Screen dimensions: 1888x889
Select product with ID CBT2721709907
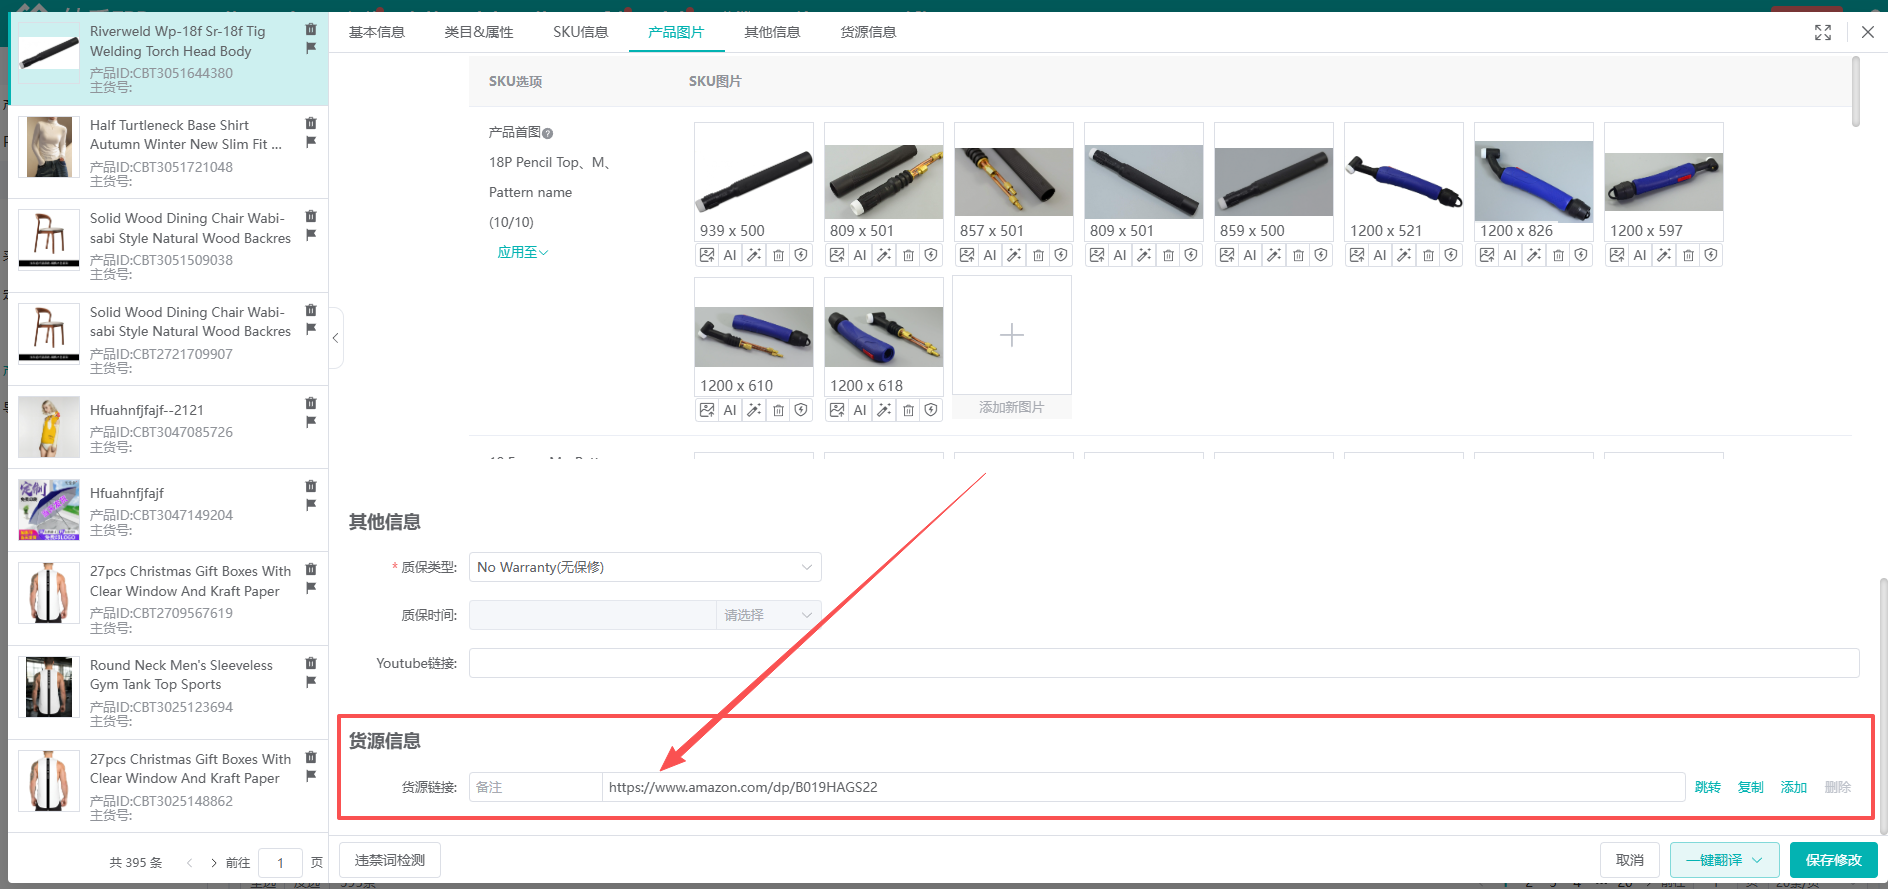[x=168, y=340]
